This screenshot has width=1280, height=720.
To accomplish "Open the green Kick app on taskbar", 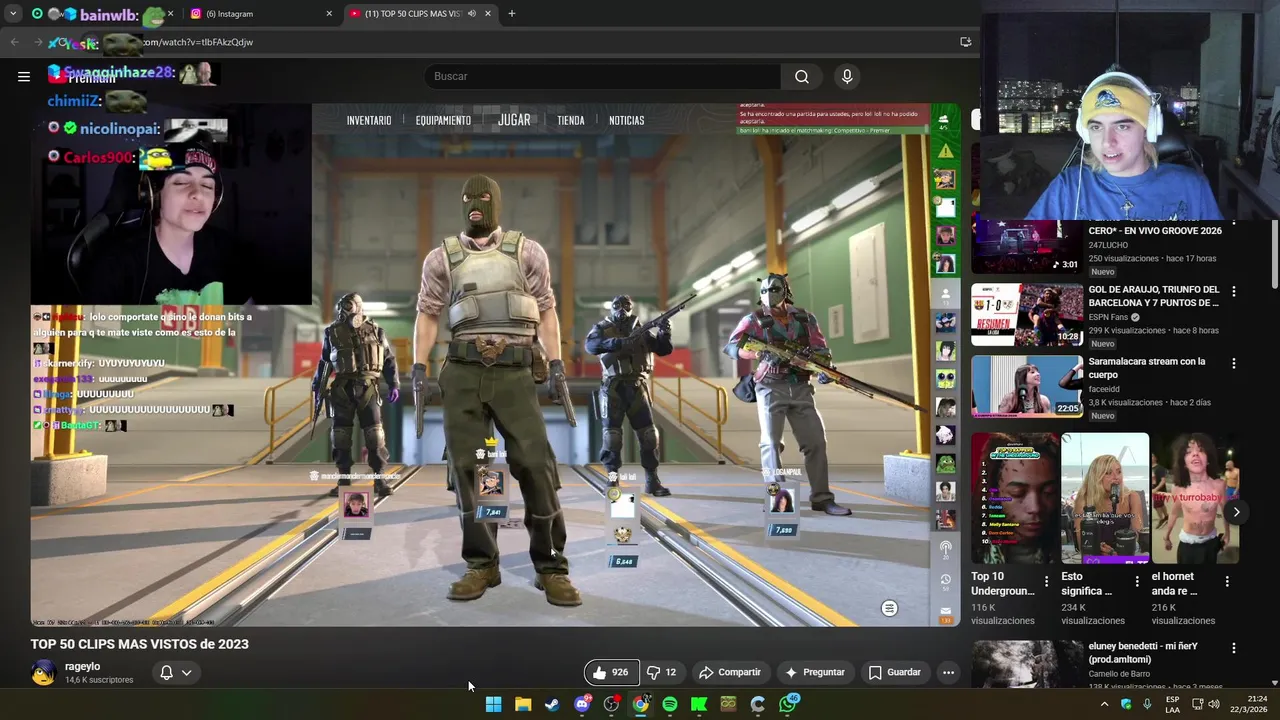I will coord(699,704).
